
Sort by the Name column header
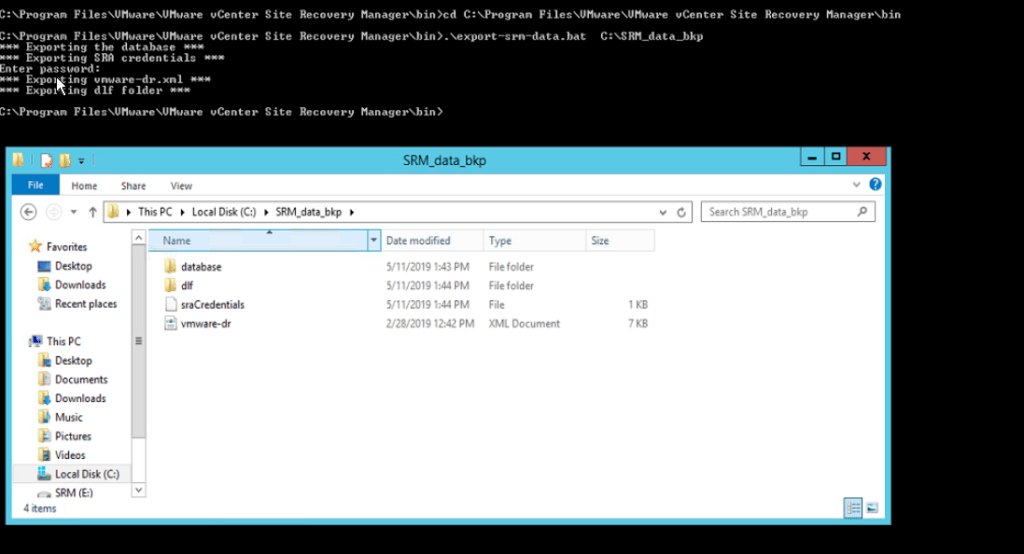259,240
